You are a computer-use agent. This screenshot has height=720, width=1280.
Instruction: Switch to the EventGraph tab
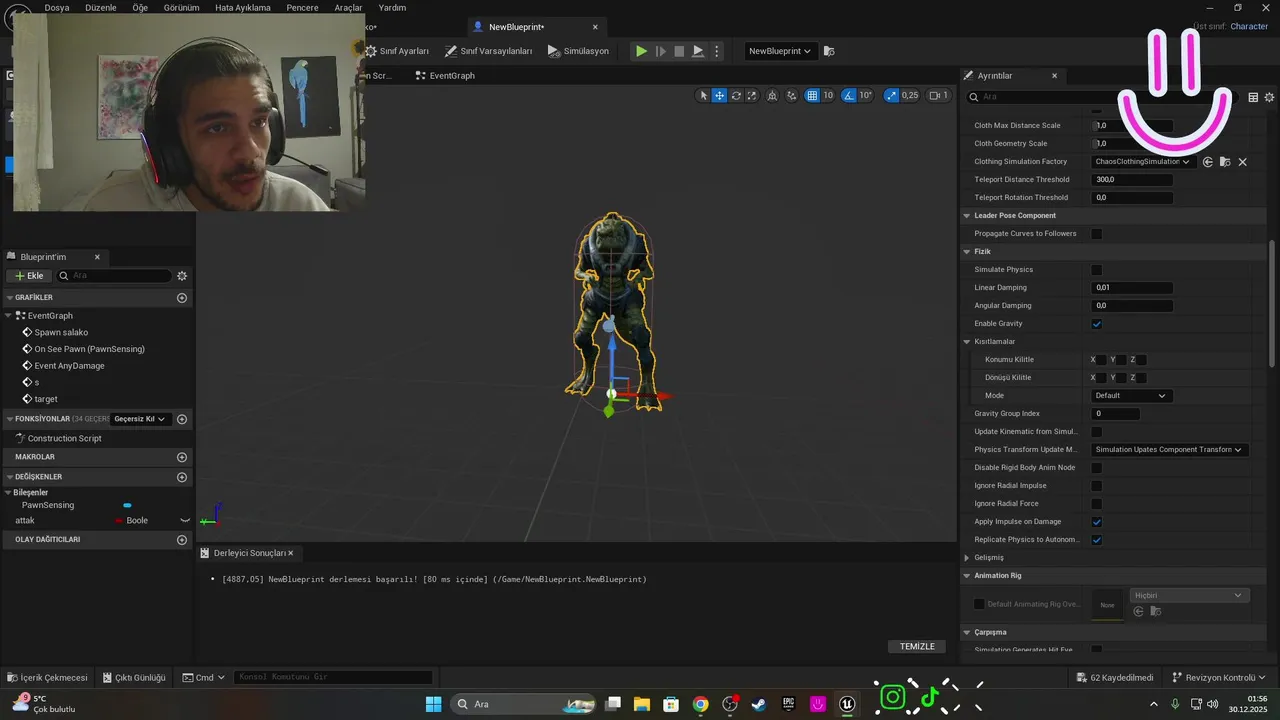[x=445, y=75]
